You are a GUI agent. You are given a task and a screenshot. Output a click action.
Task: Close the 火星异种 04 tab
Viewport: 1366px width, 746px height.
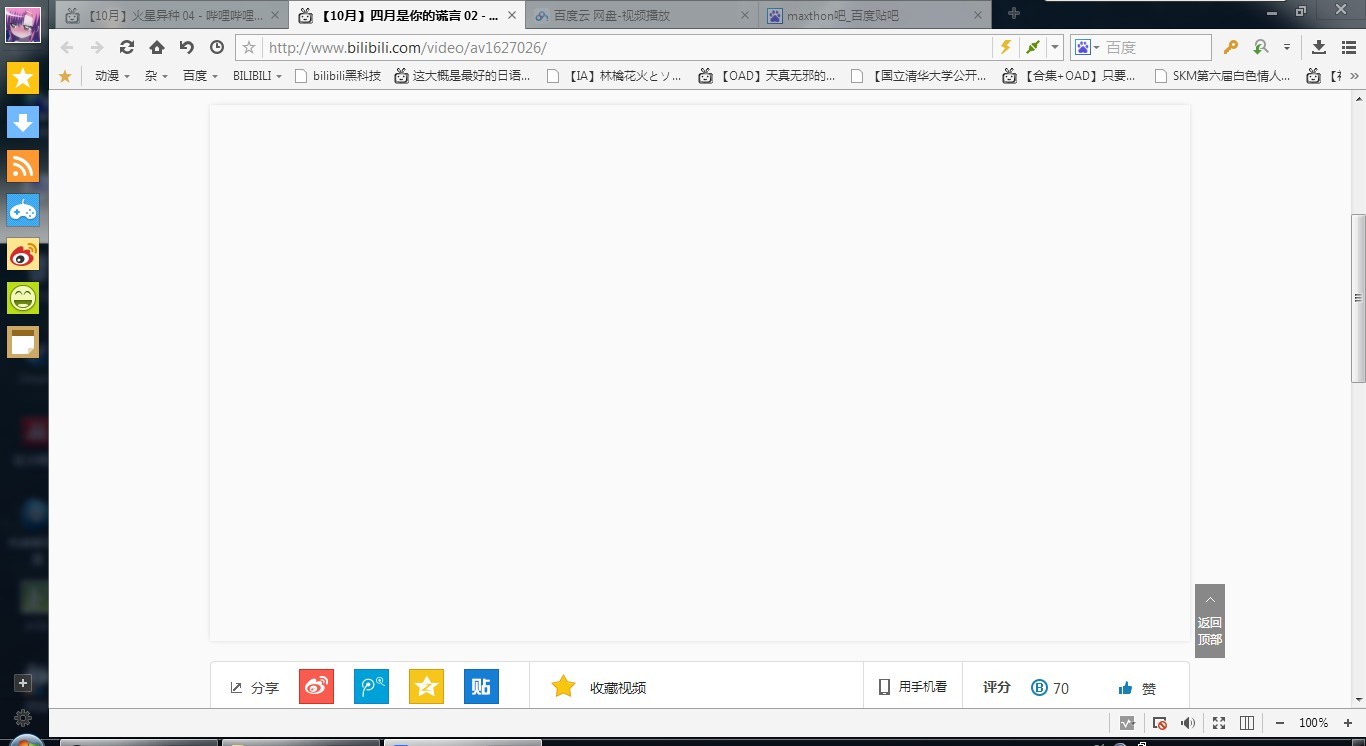(275, 16)
